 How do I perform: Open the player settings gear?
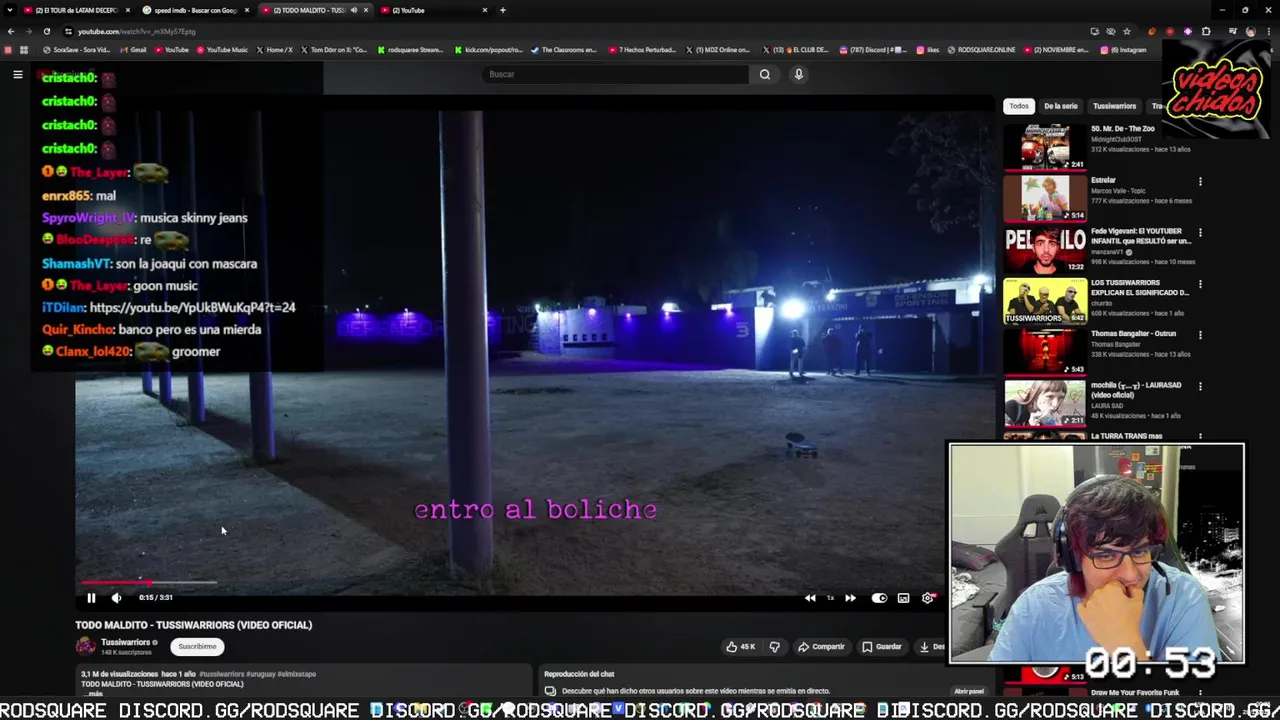click(928, 598)
